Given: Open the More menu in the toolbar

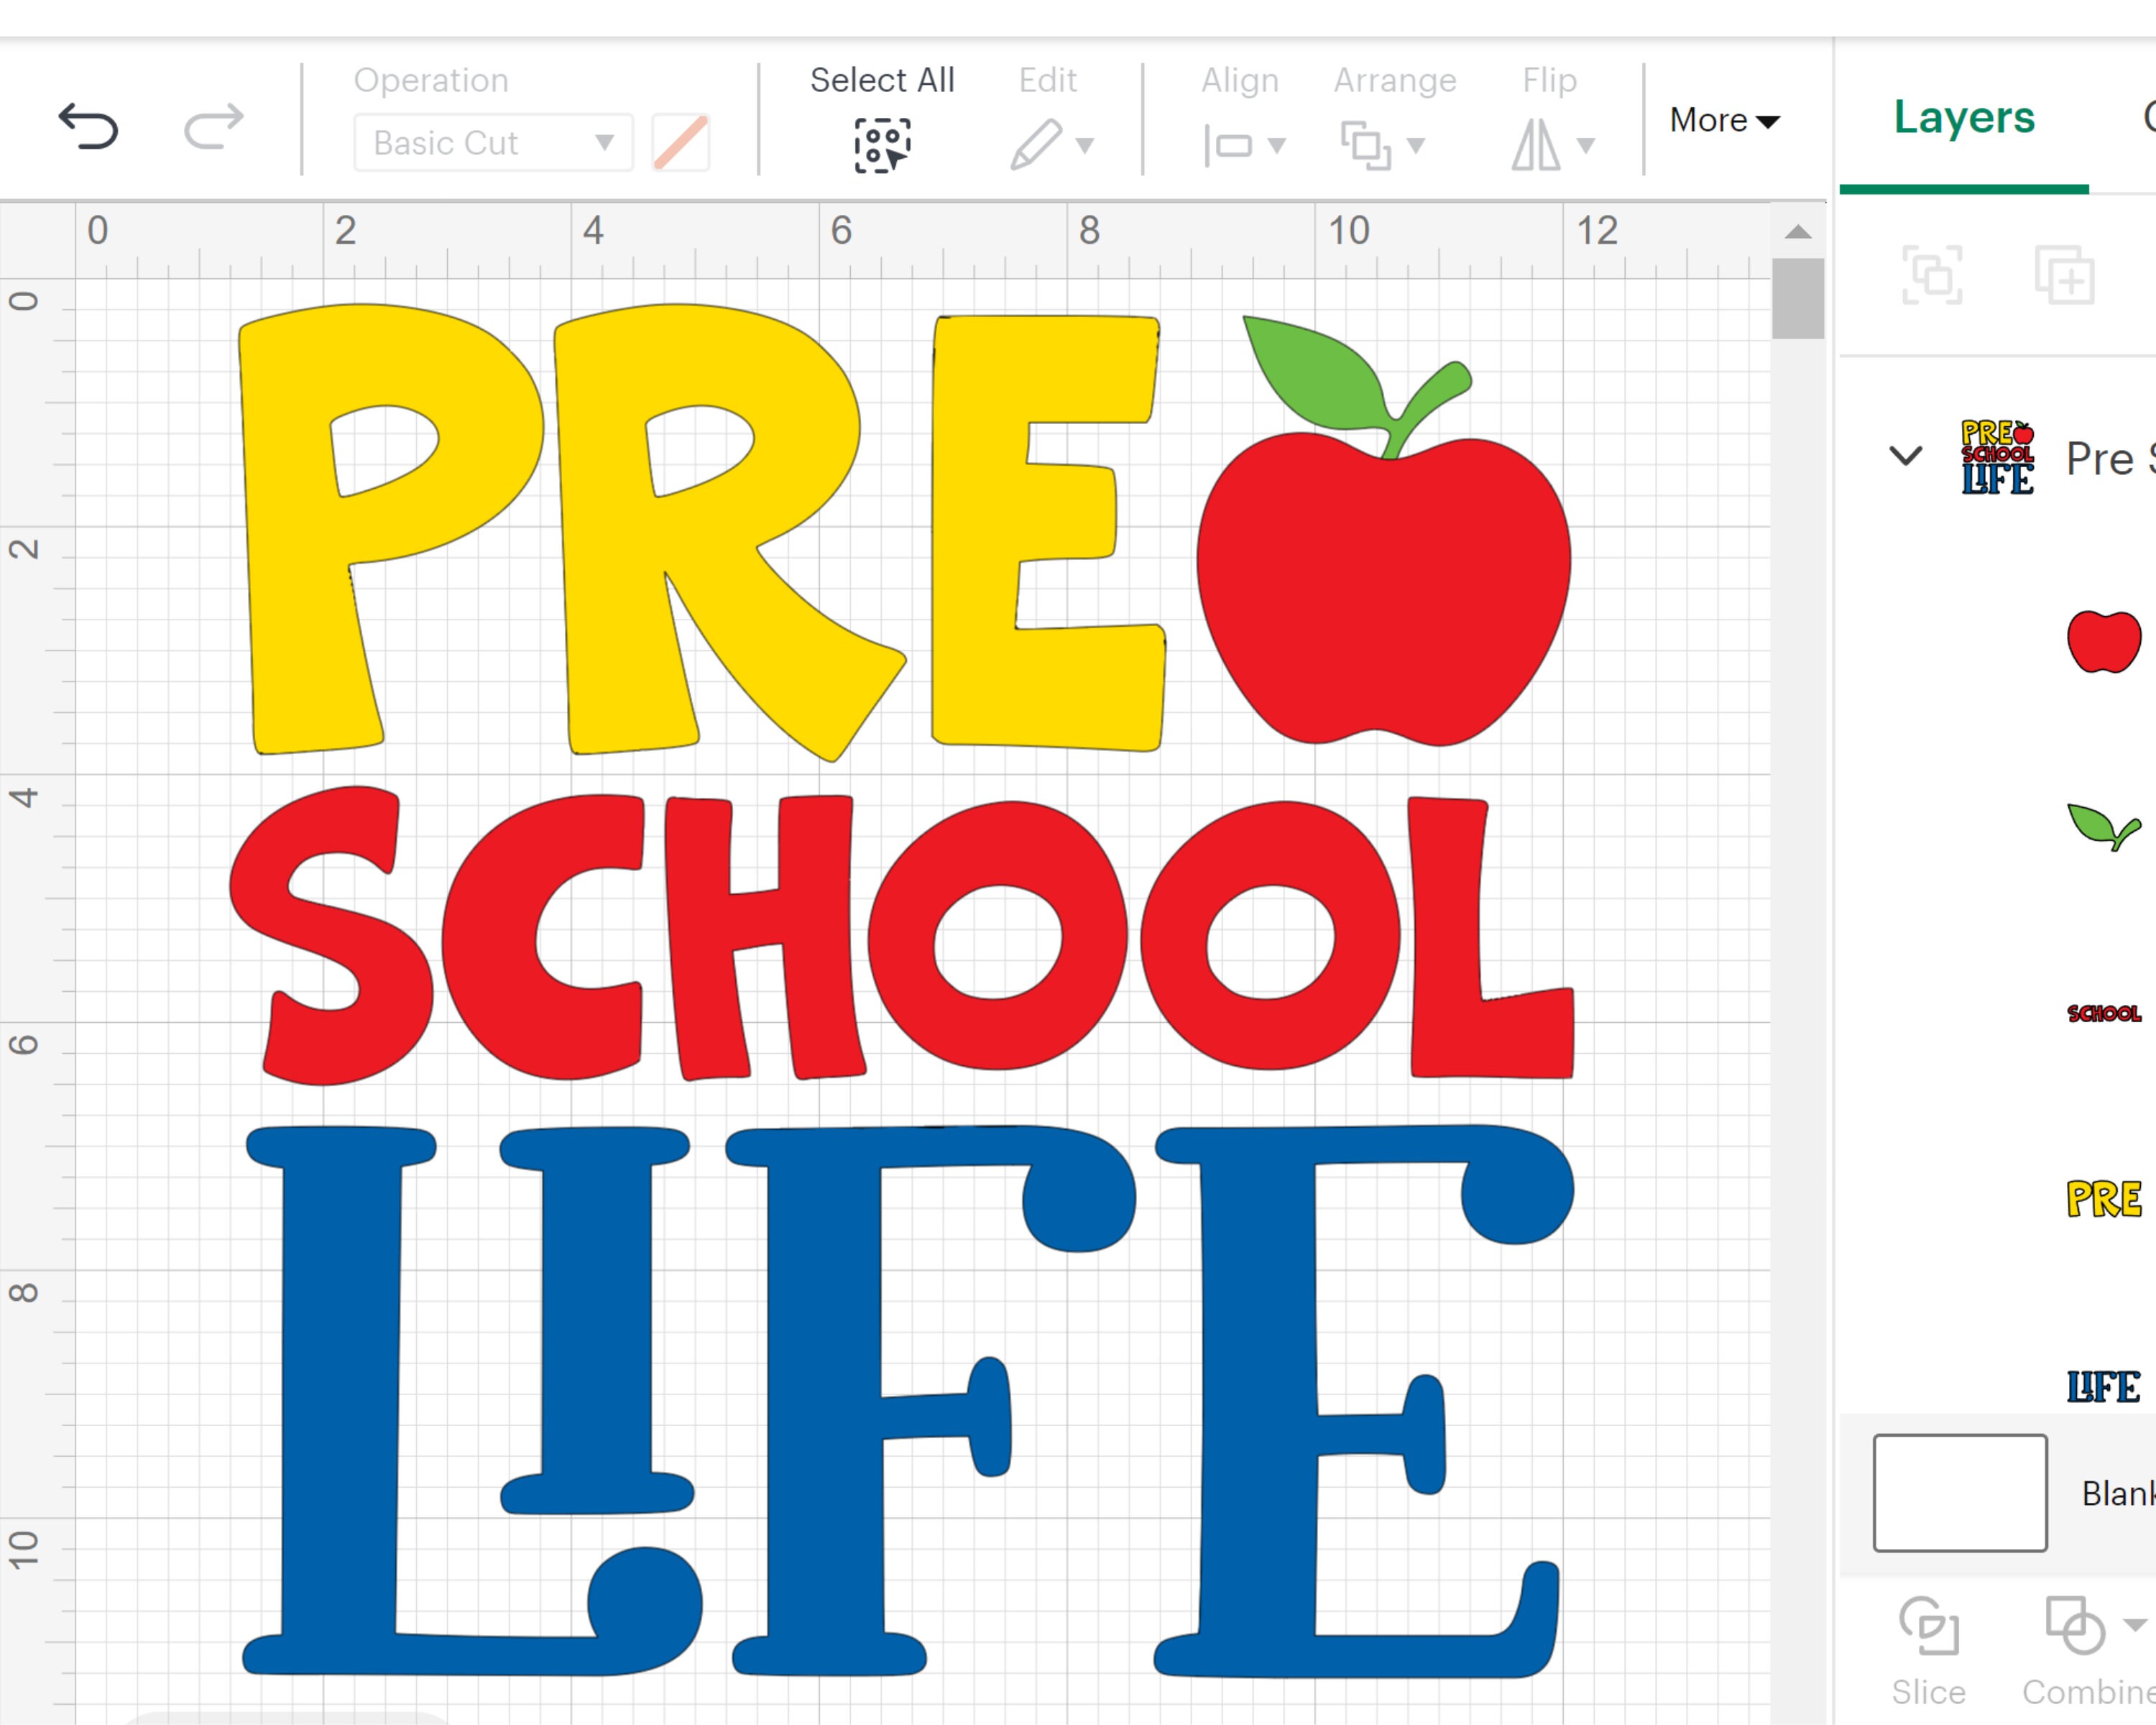Looking at the screenshot, I should click(x=1721, y=120).
